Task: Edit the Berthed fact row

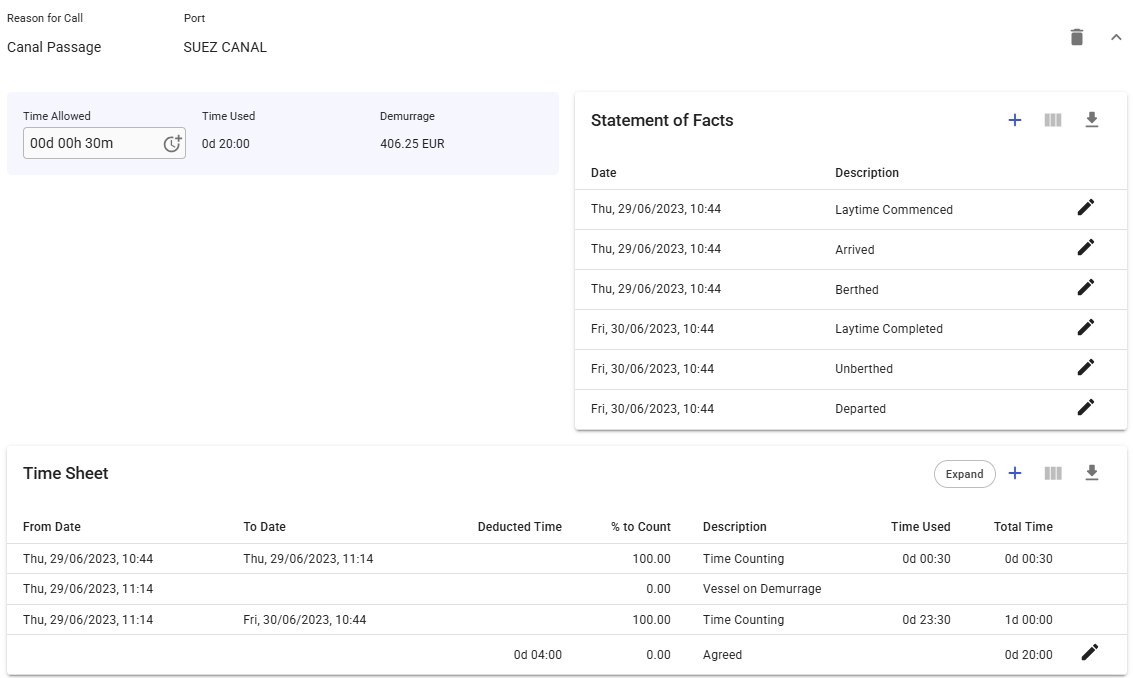Action: click(x=1086, y=287)
